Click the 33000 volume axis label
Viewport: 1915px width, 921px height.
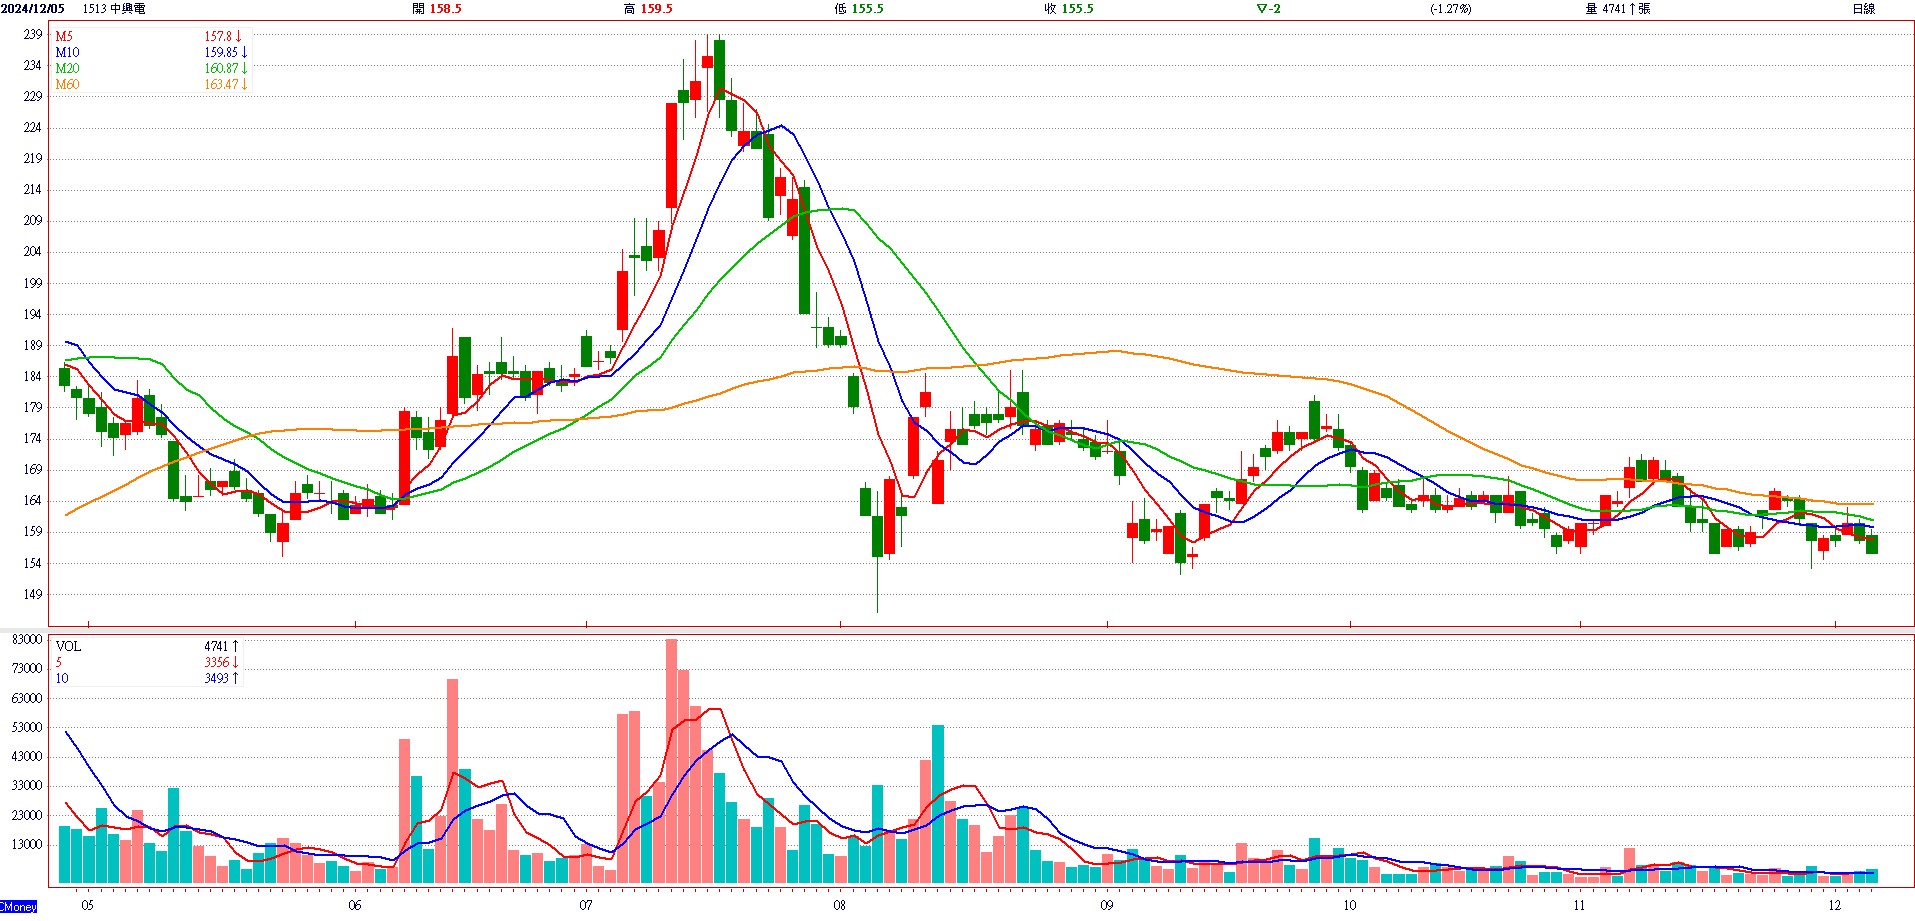(27, 785)
